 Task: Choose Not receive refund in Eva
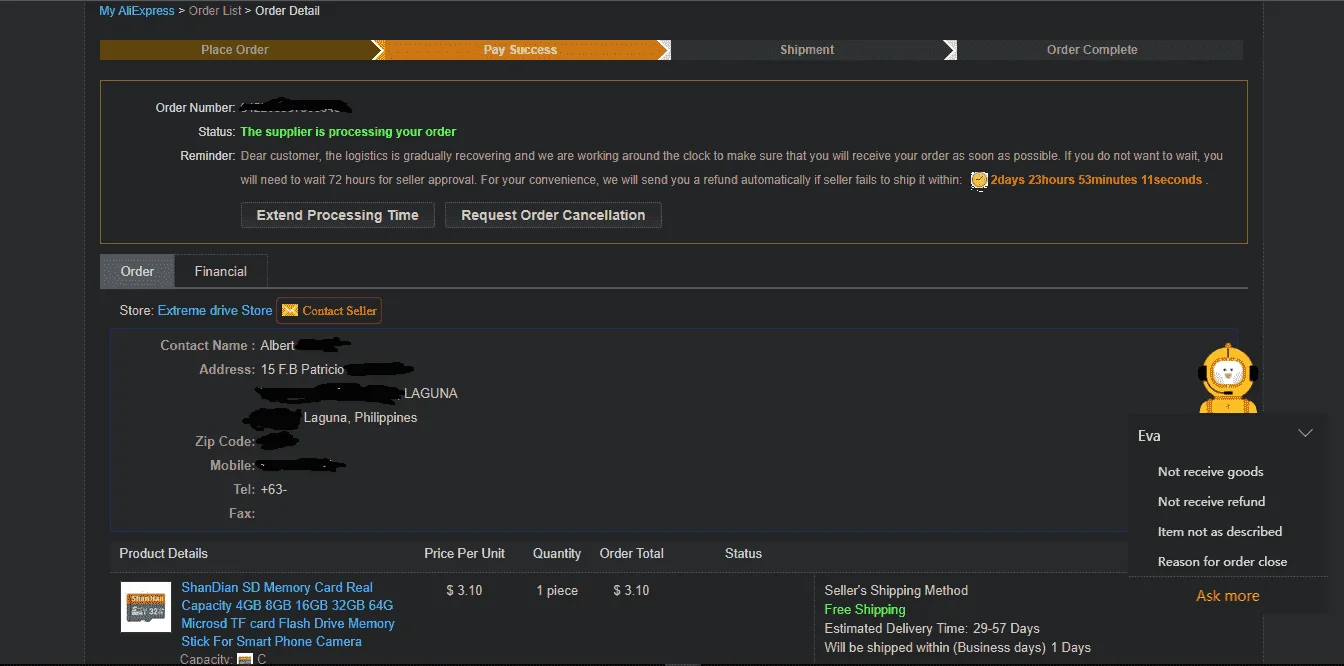[x=1211, y=502]
